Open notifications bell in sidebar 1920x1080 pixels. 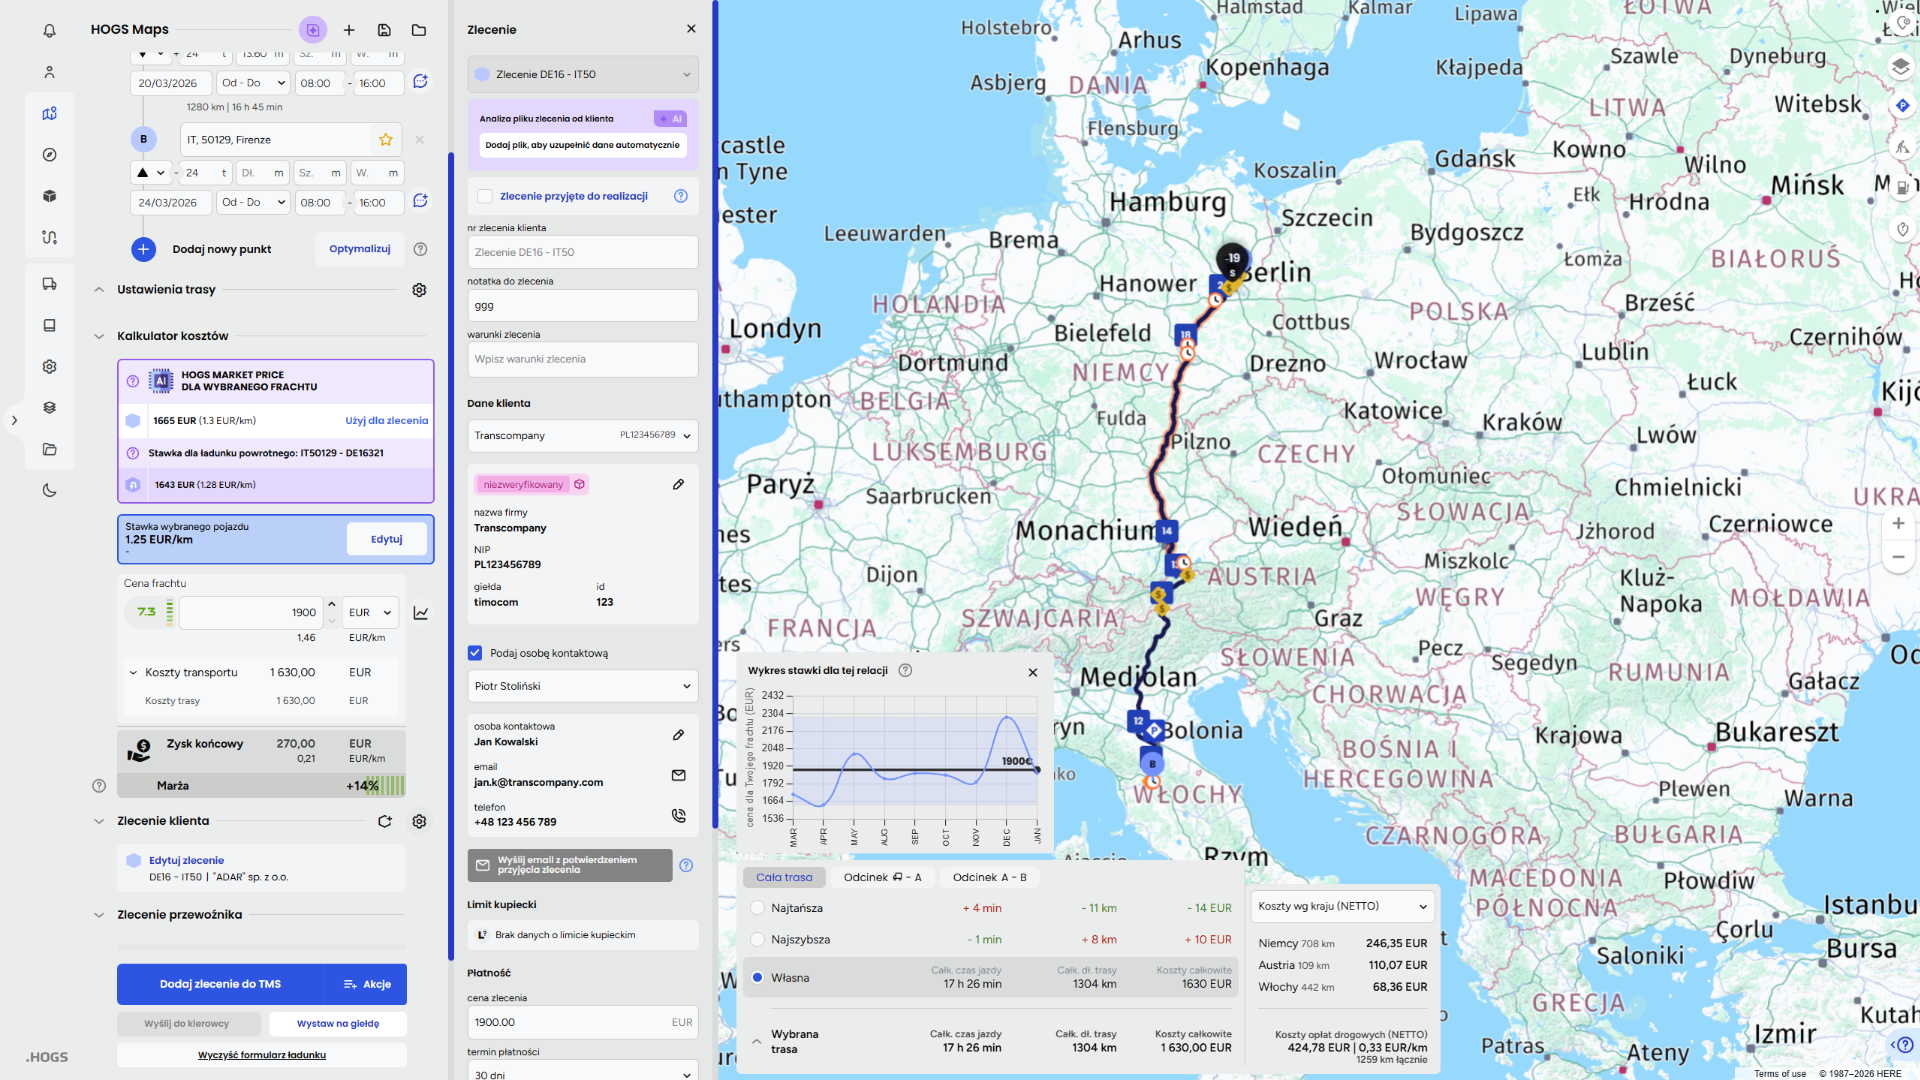click(49, 31)
